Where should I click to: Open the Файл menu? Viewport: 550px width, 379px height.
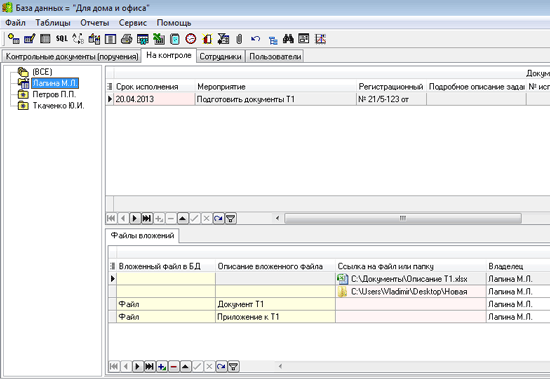pyautogui.click(x=15, y=23)
